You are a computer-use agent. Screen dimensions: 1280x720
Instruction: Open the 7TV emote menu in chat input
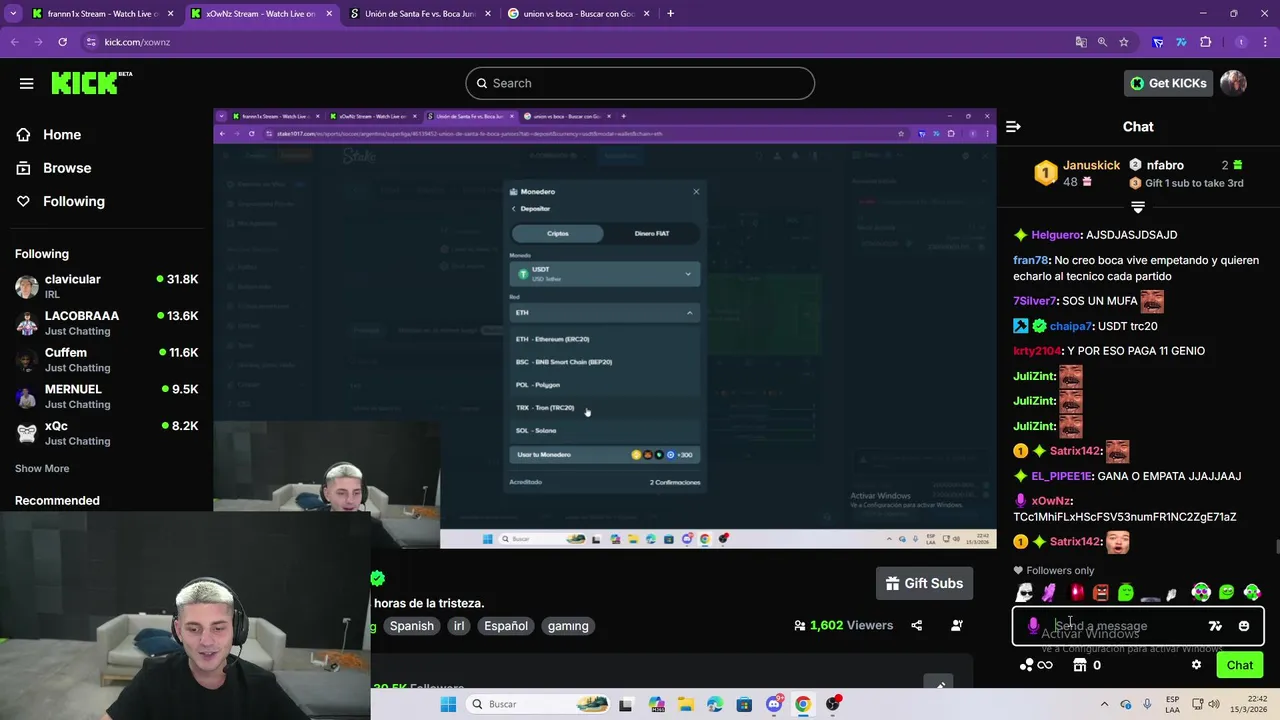pyautogui.click(x=1215, y=626)
